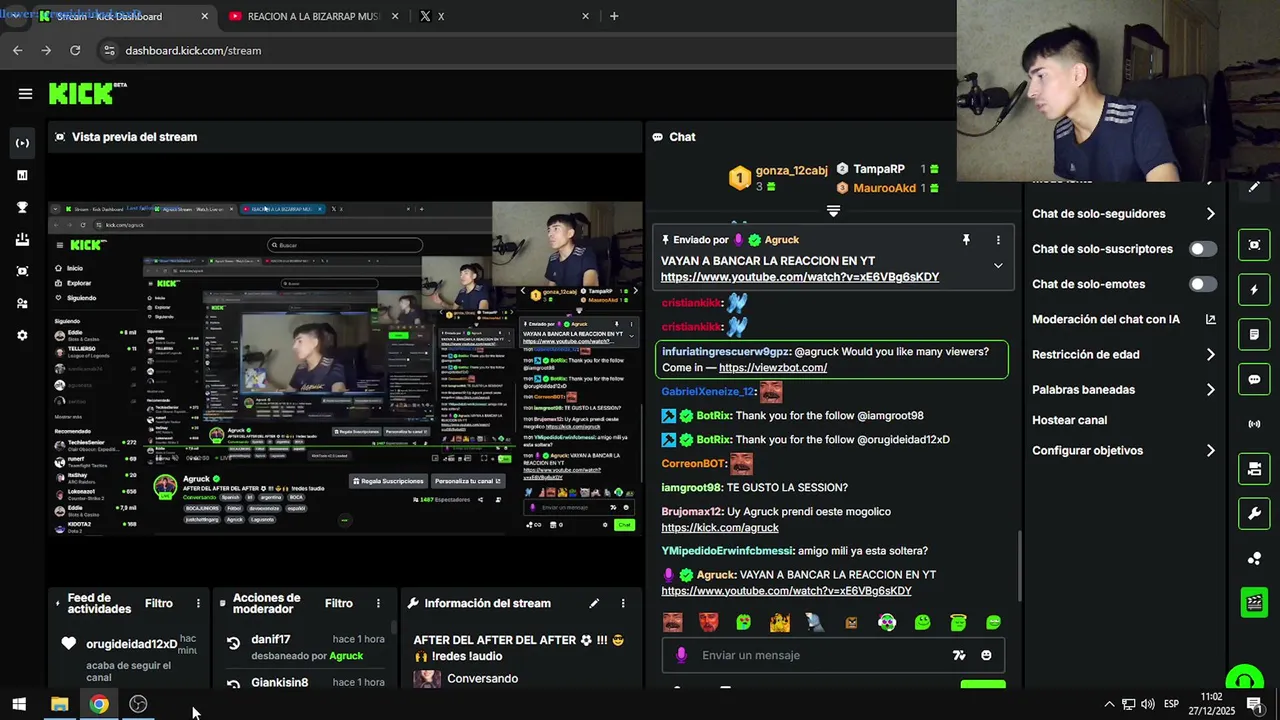
Task: Open Acciones de moderador Filtro
Action: (x=339, y=603)
